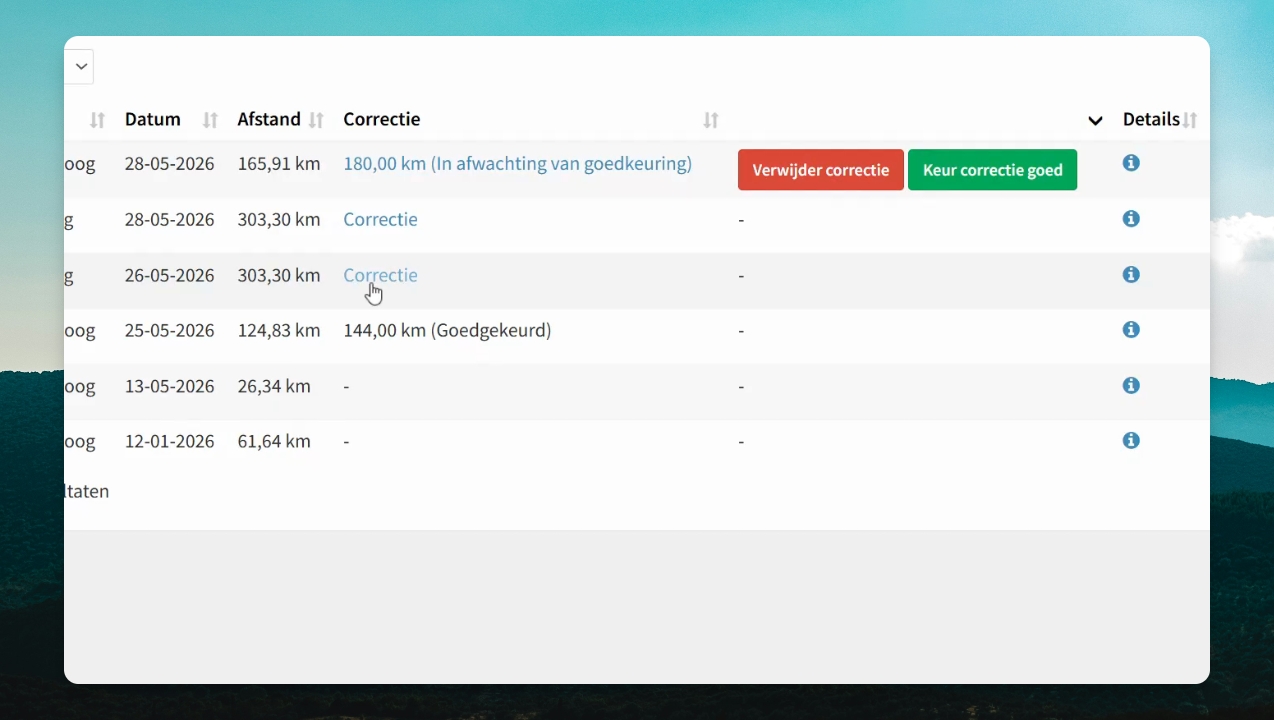Viewport: 1274px width, 720px height.
Task: Select the 124,83 km distance cell
Action: [x=279, y=330]
